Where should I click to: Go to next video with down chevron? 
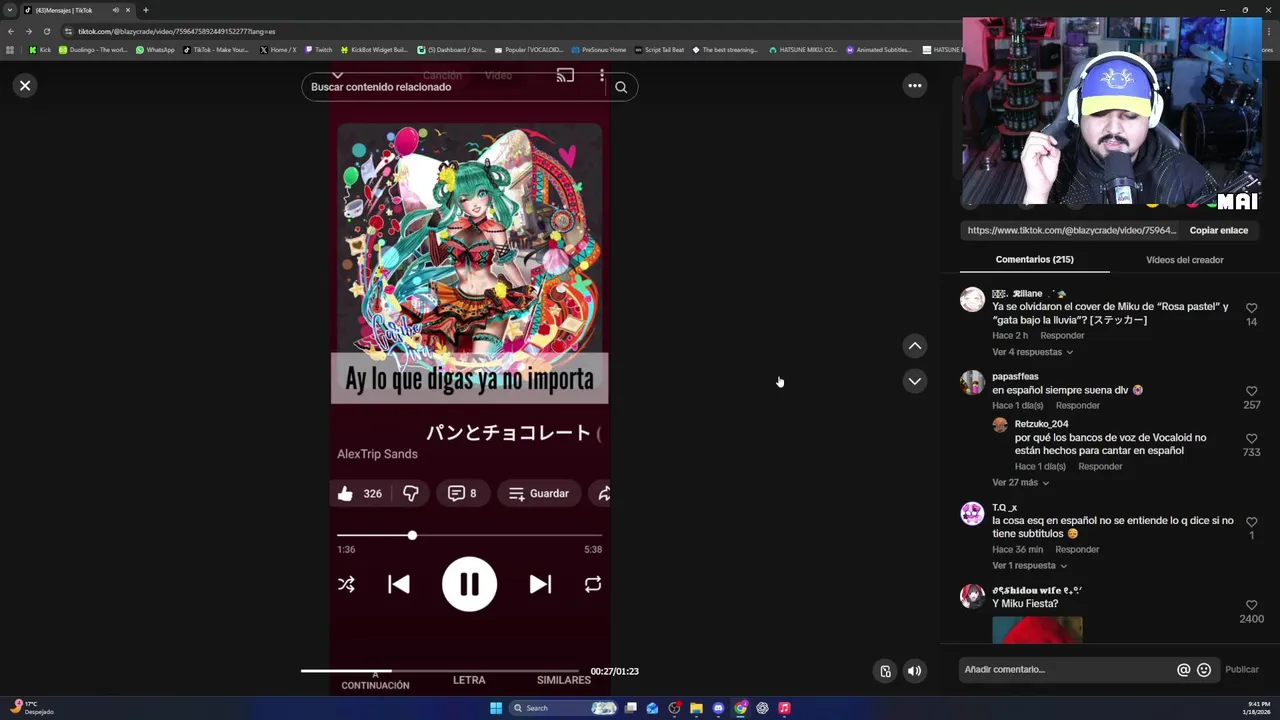[914, 381]
